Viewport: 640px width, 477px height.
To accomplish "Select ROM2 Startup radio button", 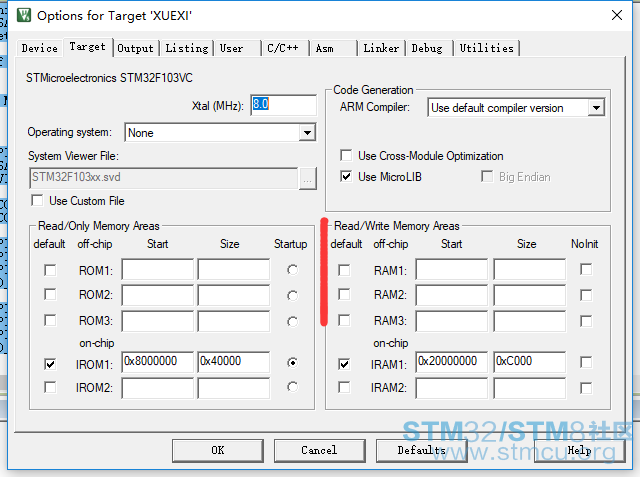I will click(x=292, y=295).
